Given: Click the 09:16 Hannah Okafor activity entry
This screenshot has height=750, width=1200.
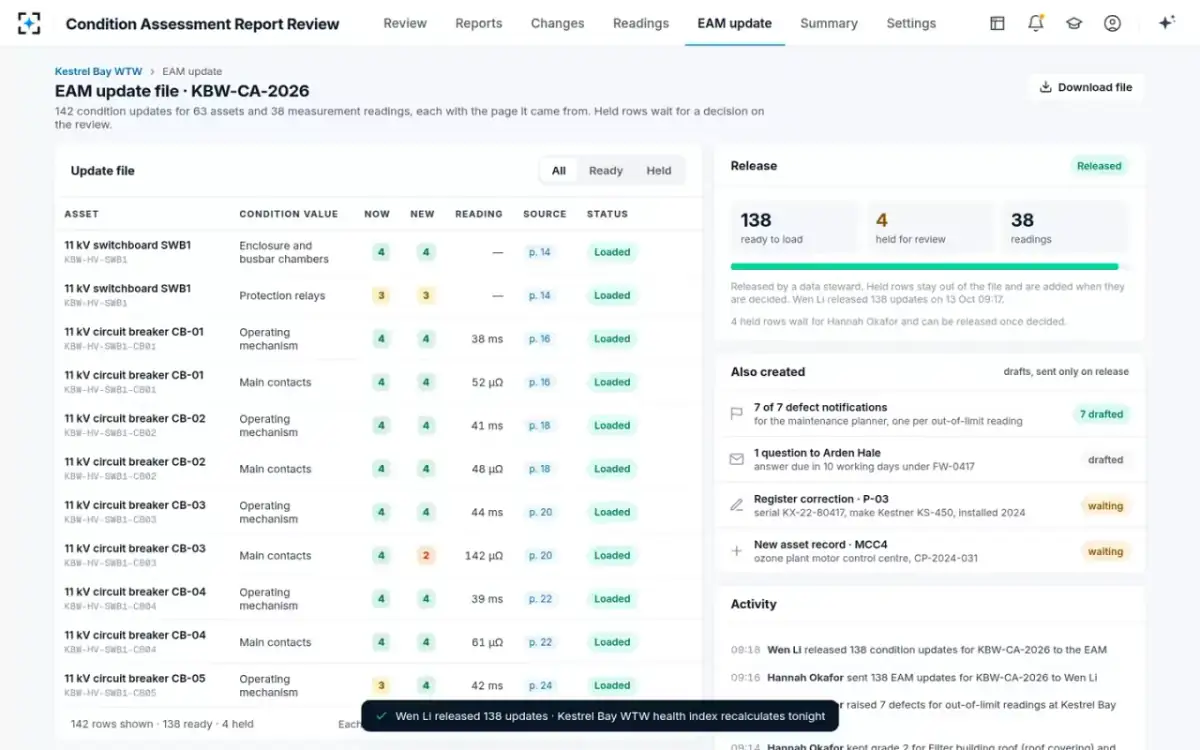Looking at the screenshot, I should [930, 678].
